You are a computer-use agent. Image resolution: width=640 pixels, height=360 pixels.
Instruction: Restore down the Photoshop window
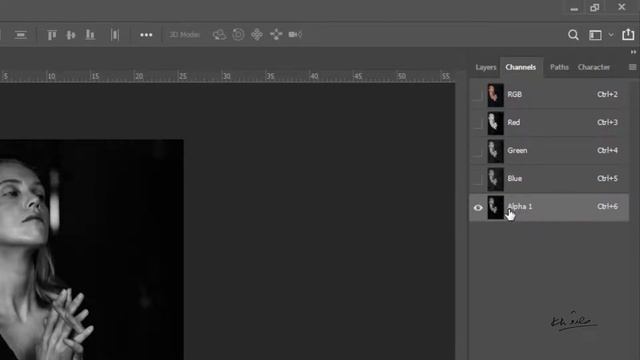point(595,7)
